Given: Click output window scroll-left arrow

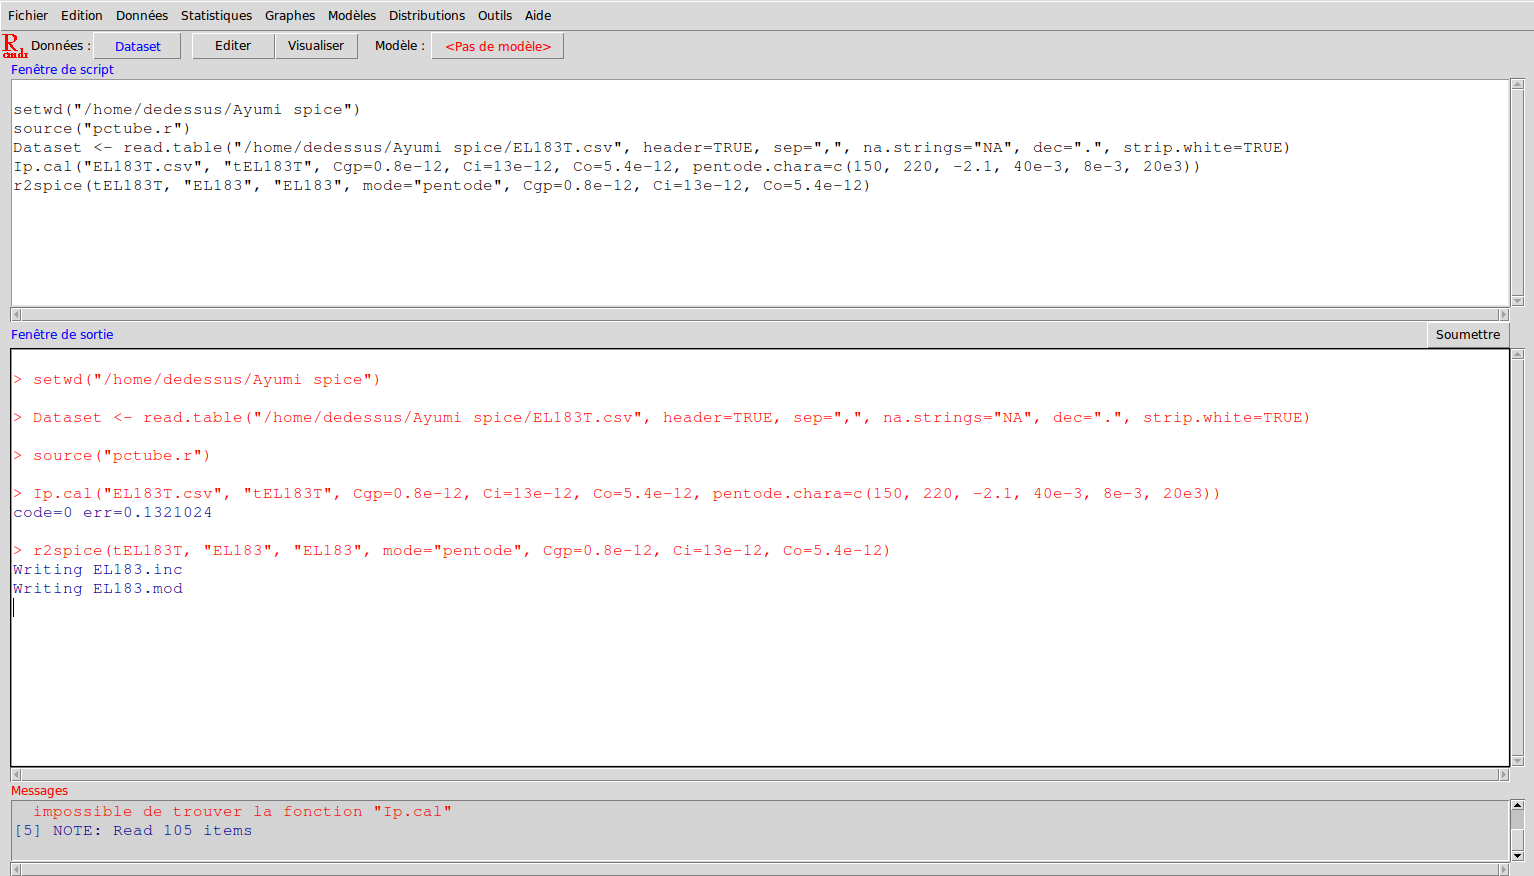Looking at the screenshot, I should [x=16, y=775].
